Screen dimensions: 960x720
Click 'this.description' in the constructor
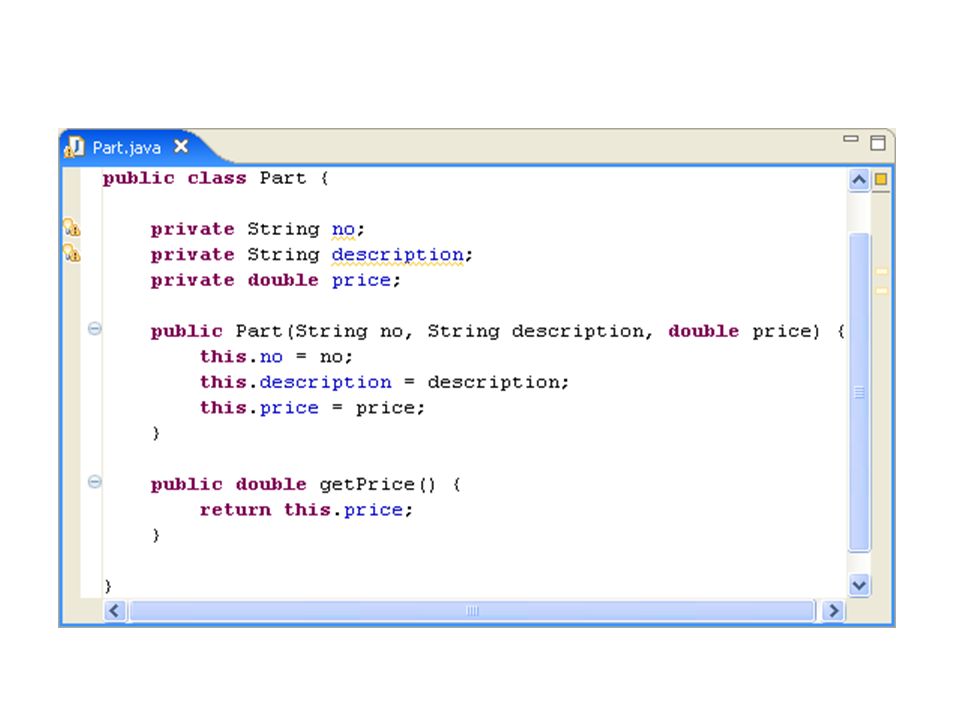pos(296,383)
